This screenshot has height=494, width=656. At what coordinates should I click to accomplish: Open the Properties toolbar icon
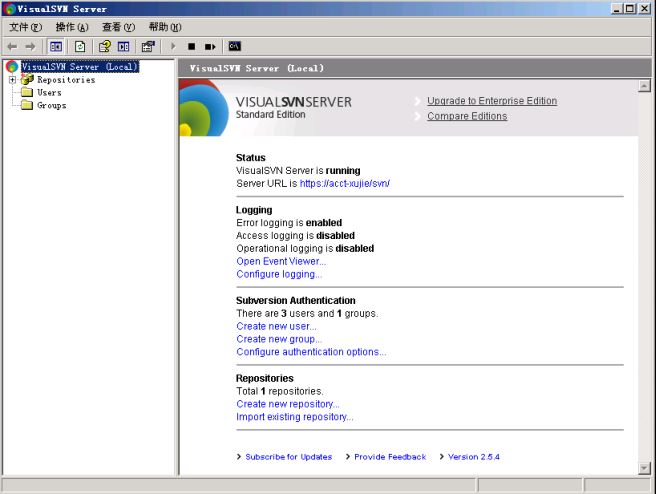click(x=148, y=46)
